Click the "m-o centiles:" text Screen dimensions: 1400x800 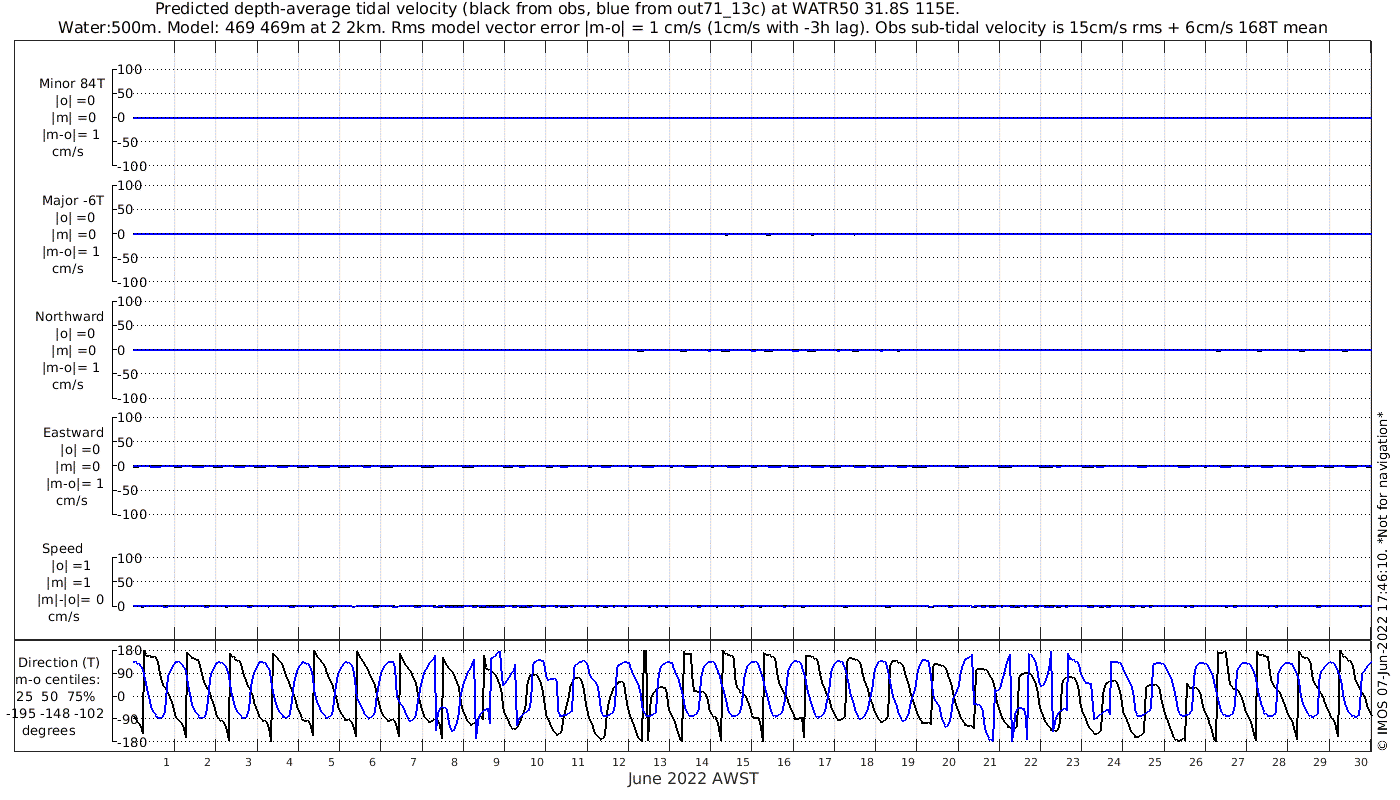click(x=57, y=679)
